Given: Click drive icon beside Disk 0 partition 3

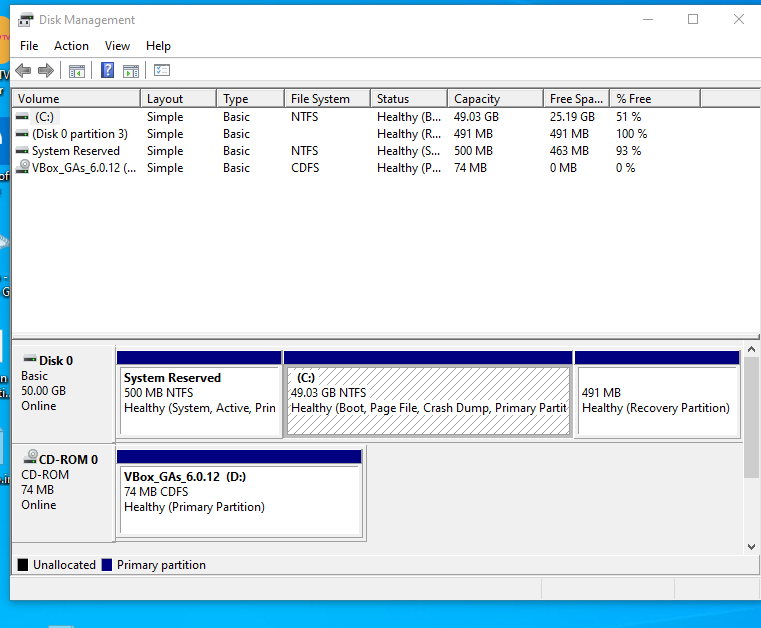Looking at the screenshot, I should point(22,134).
